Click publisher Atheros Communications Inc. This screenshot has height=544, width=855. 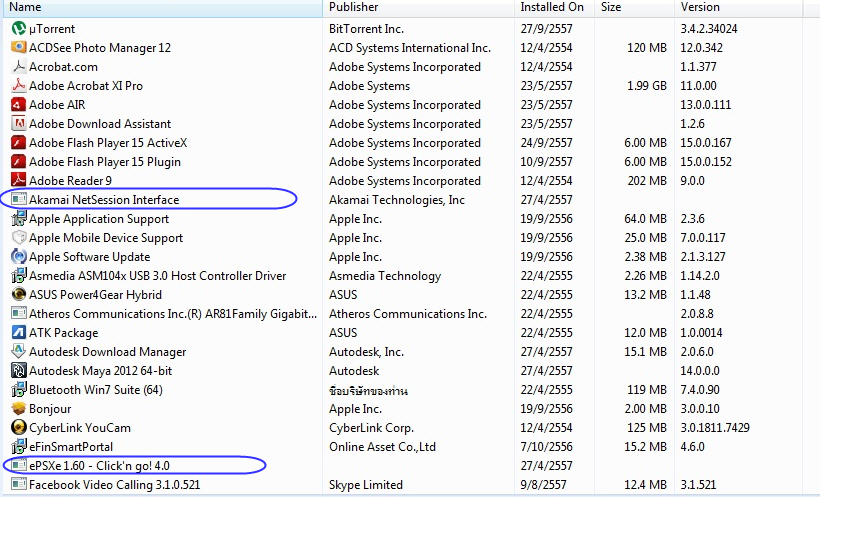pos(407,314)
